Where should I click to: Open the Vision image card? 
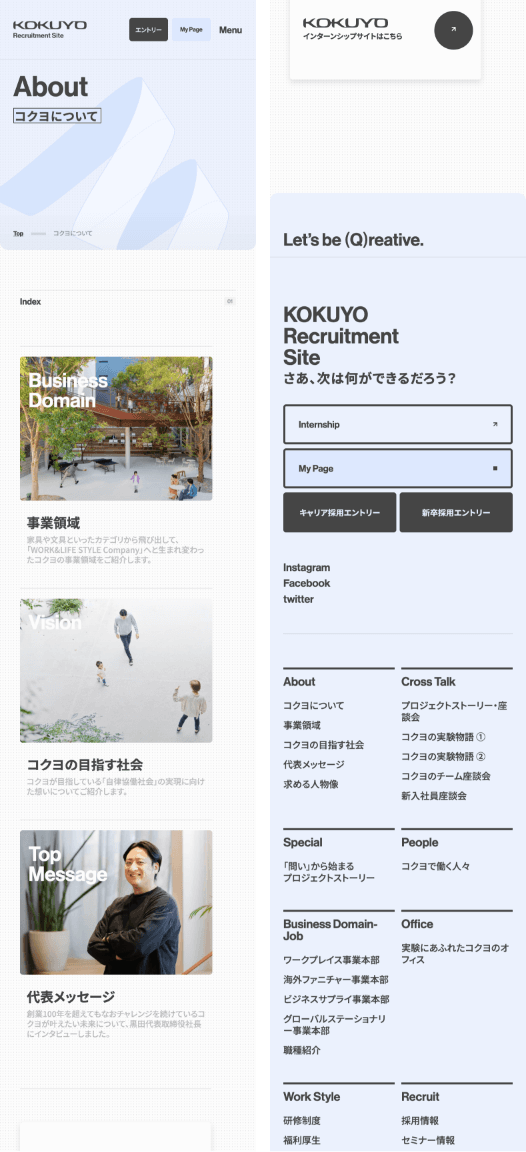click(116, 670)
